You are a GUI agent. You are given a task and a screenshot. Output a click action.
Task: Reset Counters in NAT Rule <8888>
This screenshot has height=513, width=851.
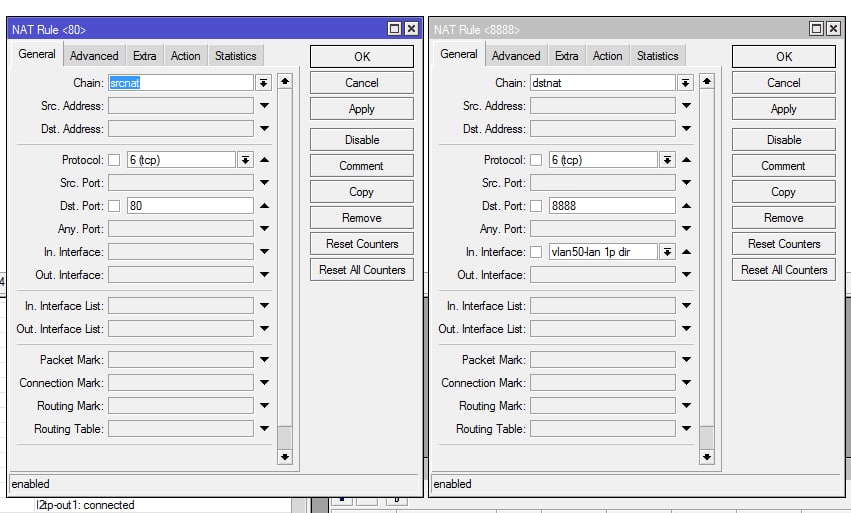pos(784,244)
